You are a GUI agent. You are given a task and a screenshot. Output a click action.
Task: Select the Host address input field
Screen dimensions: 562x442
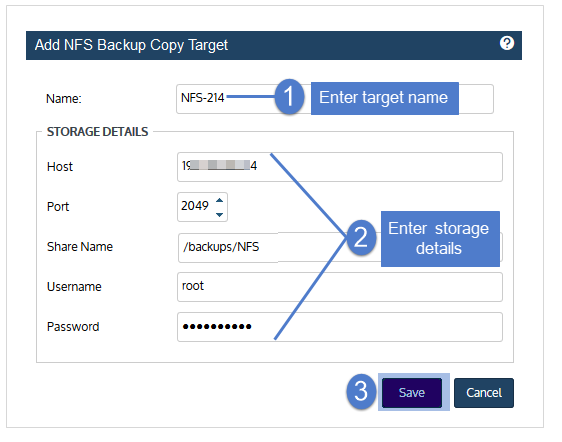click(x=340, y=167)
